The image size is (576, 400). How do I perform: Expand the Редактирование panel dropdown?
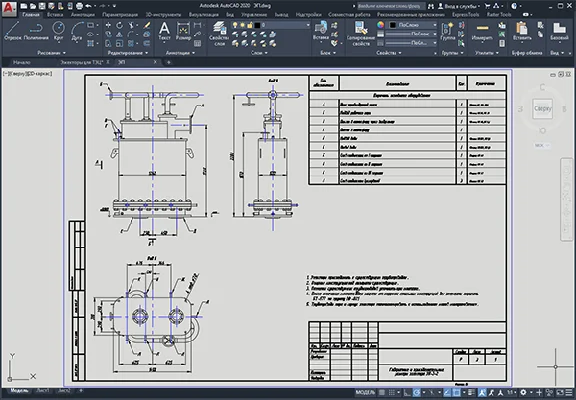coord(128,53)
